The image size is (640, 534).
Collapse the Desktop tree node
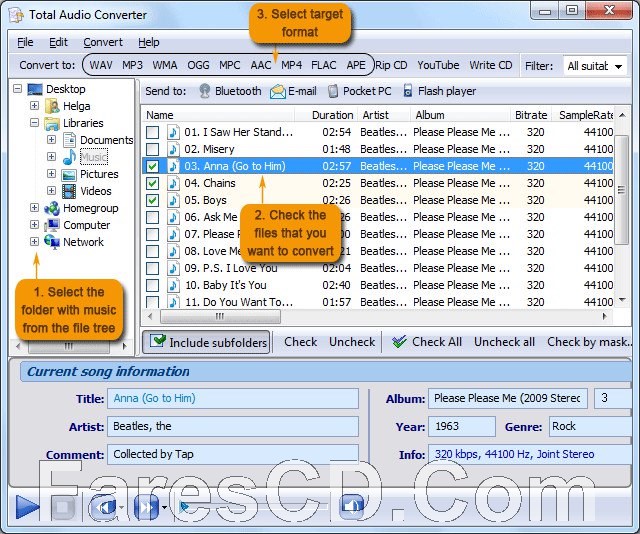point(18,89)
